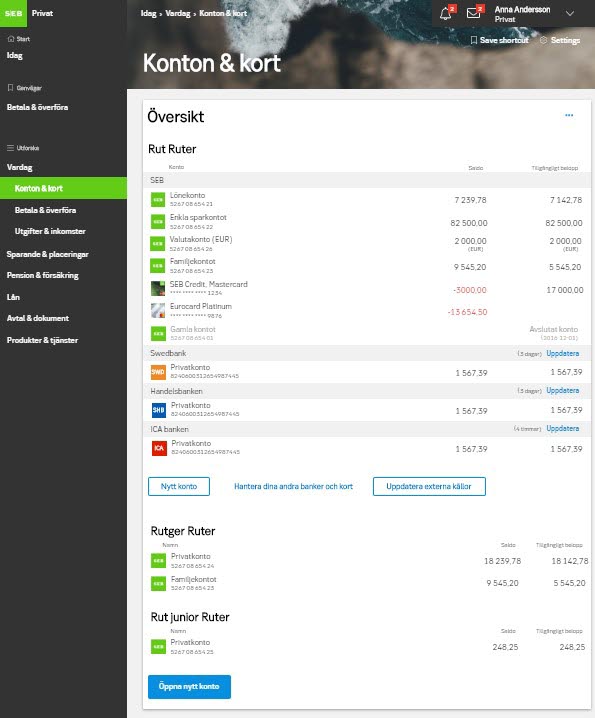Click the Enkla sparkontot SEB icon
Viewport: 595px width, 718px height.
pyautogui.click(x=158, y=222)
